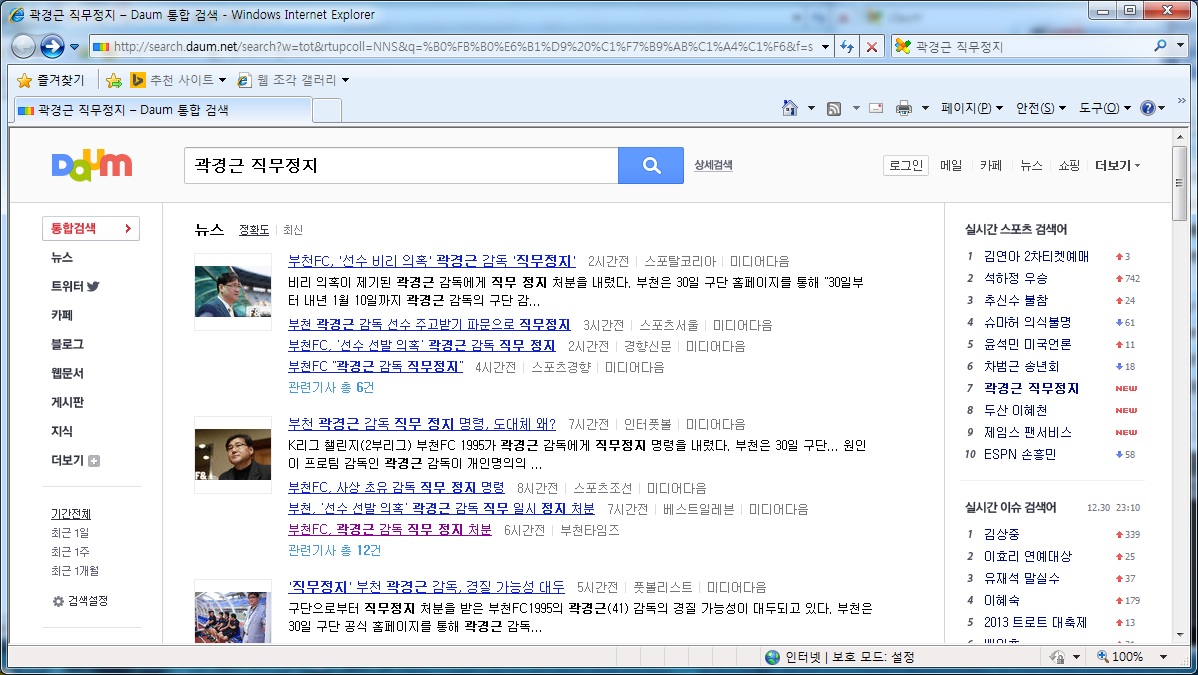Click the Daum logo
The width and height of the screenshot is (1198, 675).
[90, 165]
